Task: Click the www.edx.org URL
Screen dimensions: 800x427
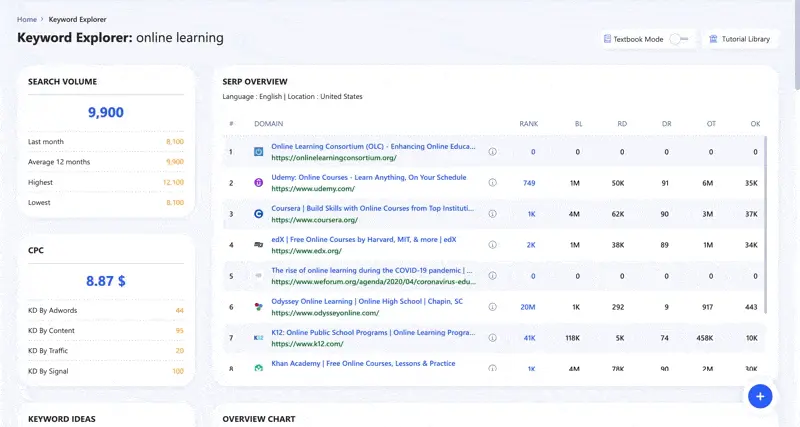Action: pos(306,251)
